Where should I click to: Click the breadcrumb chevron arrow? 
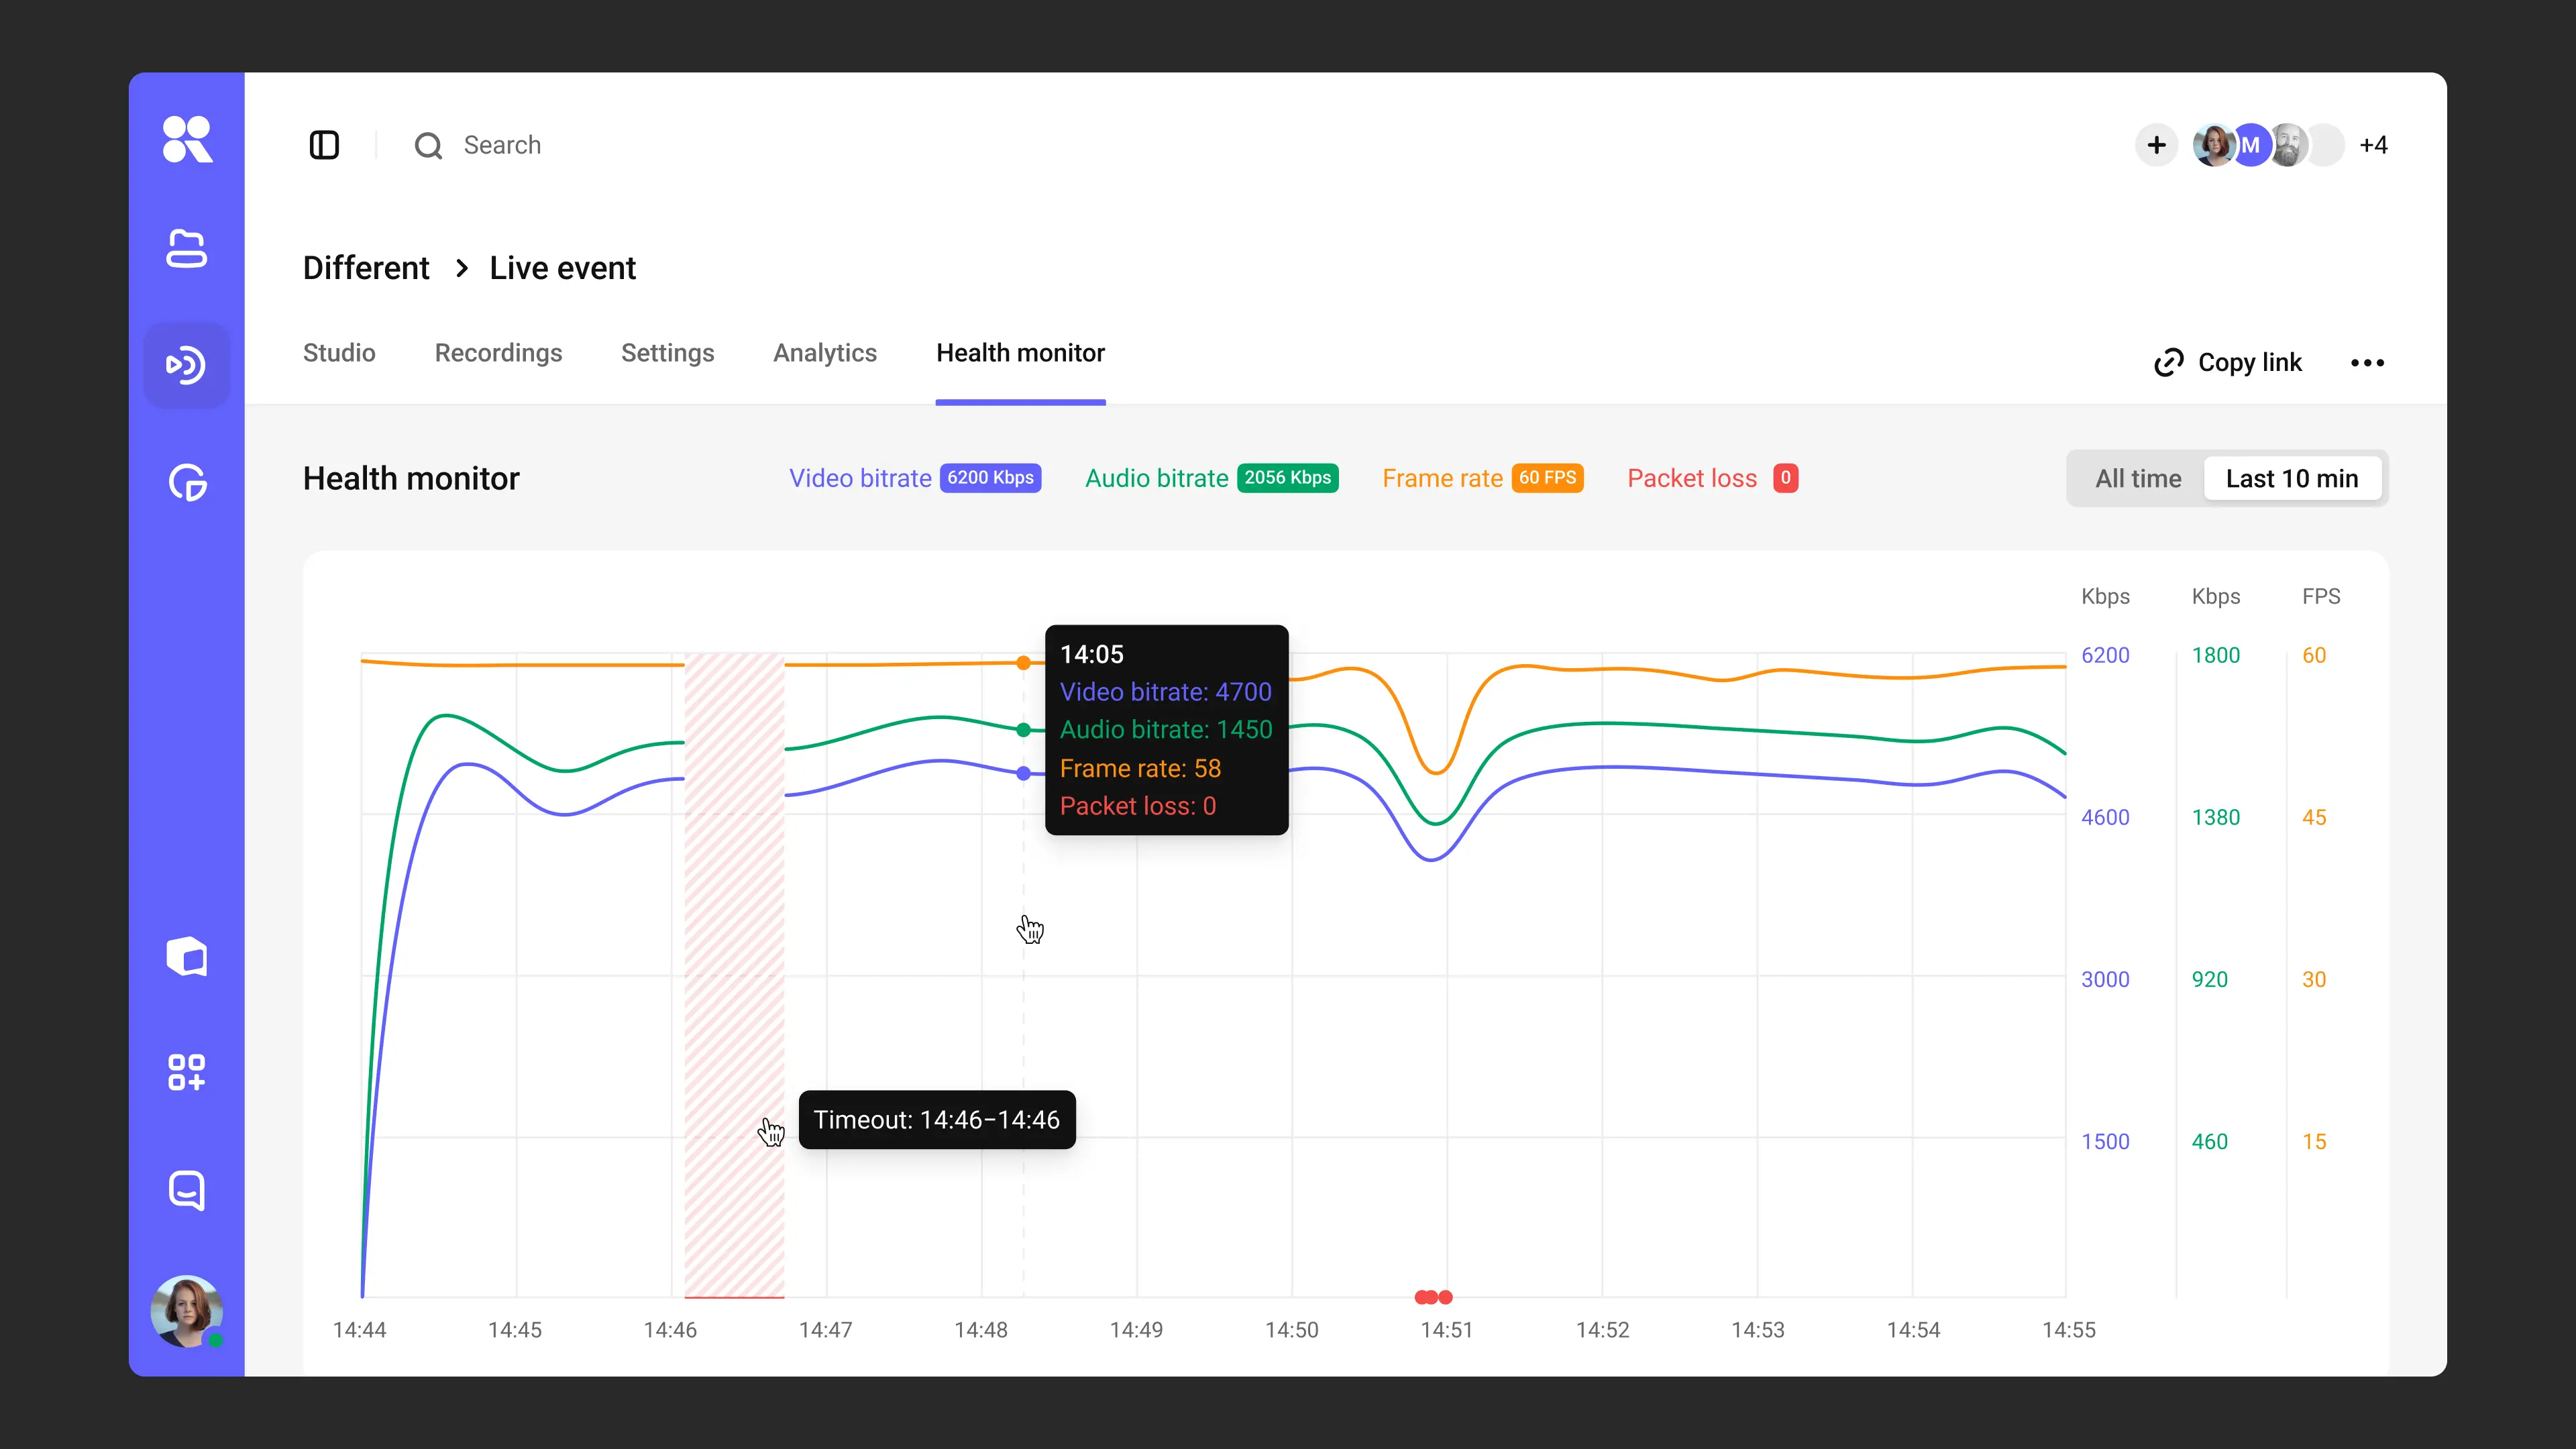[461, 268]
